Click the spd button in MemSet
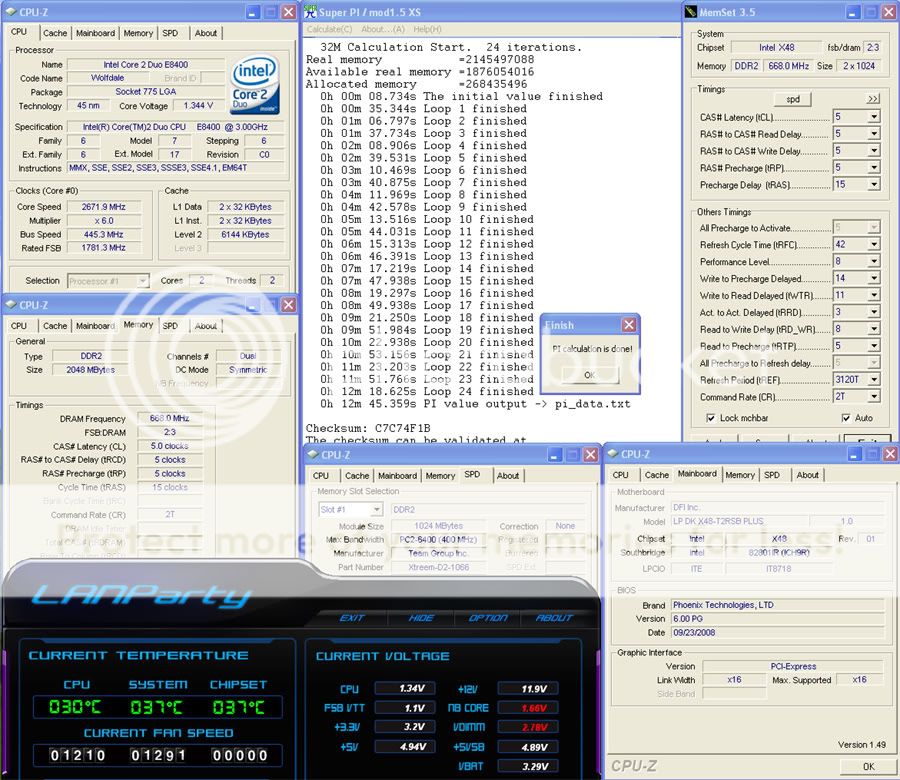Screen dimensions: 900x780 [x=793, y=99]
